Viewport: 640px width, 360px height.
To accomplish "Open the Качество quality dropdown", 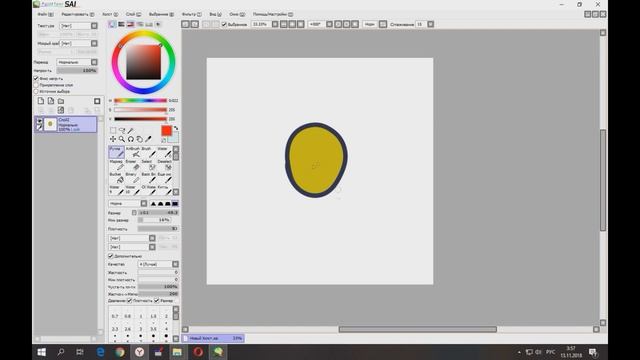I will click(158, 264).
